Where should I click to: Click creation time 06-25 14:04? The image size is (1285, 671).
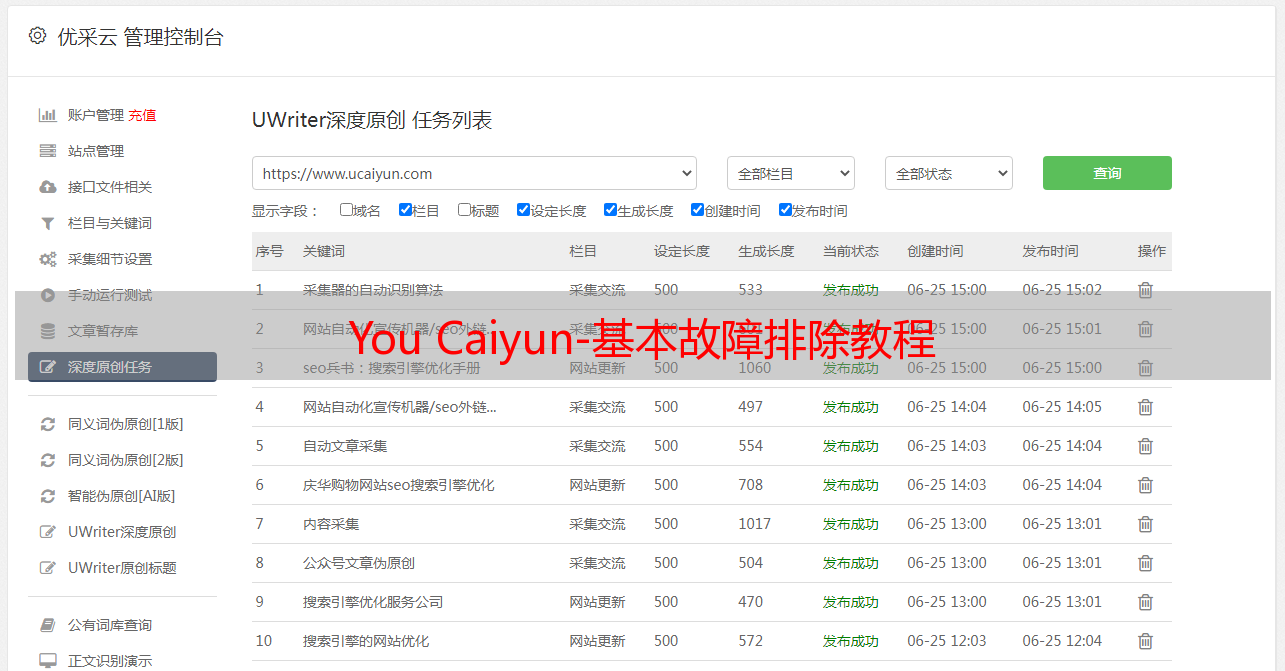[947, 407]
